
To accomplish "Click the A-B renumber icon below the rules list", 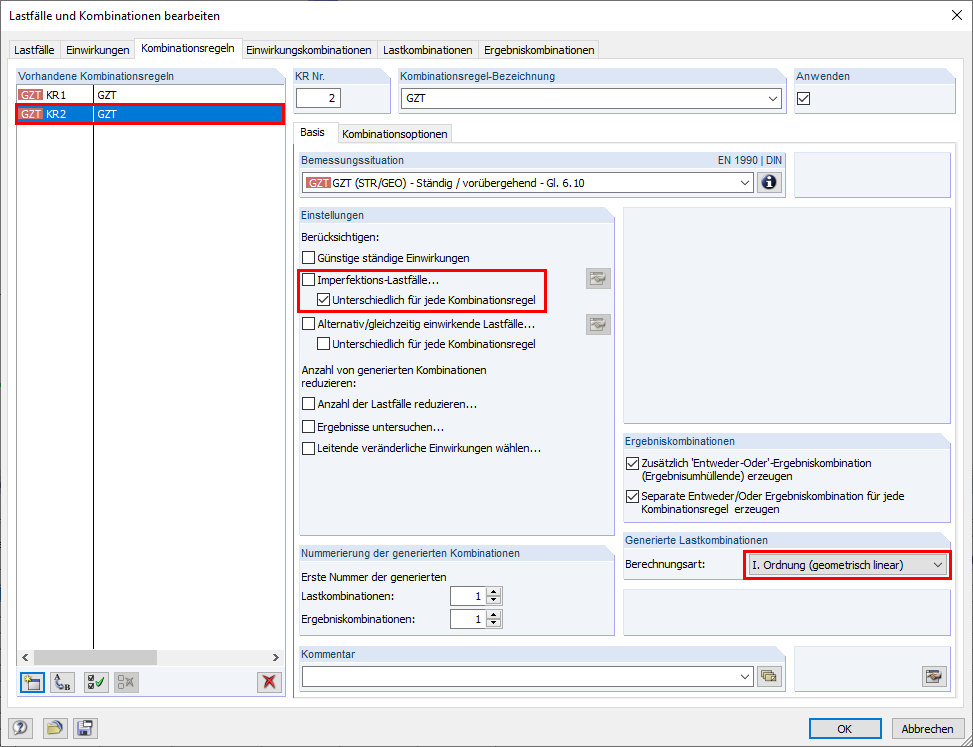I will pyautogui.click(x=60, y=682).
